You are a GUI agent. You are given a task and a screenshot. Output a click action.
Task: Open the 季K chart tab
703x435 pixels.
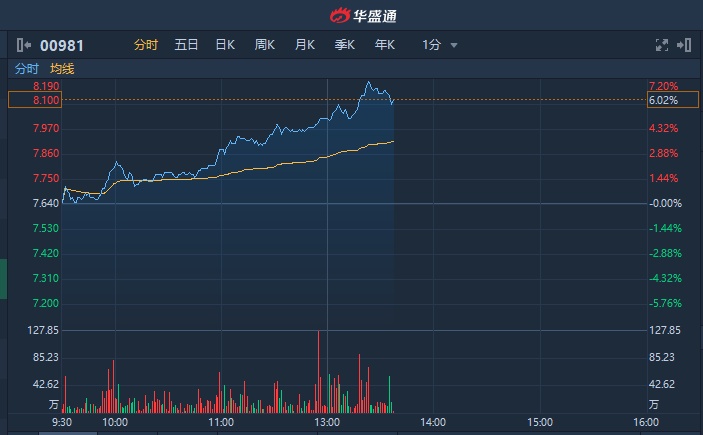tap(345, 45)
